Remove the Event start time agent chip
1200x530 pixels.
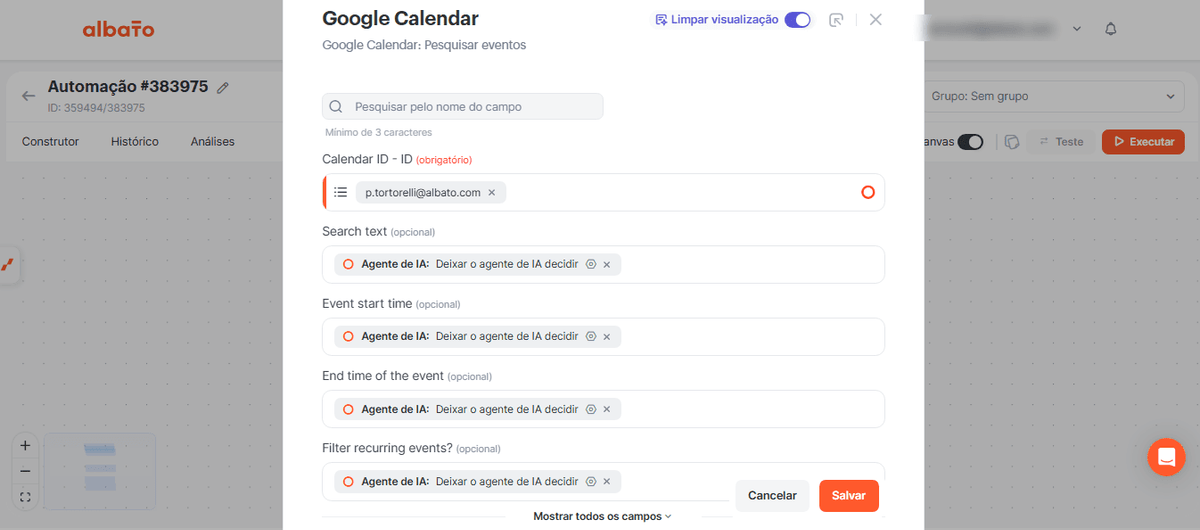tap(607, 336)
